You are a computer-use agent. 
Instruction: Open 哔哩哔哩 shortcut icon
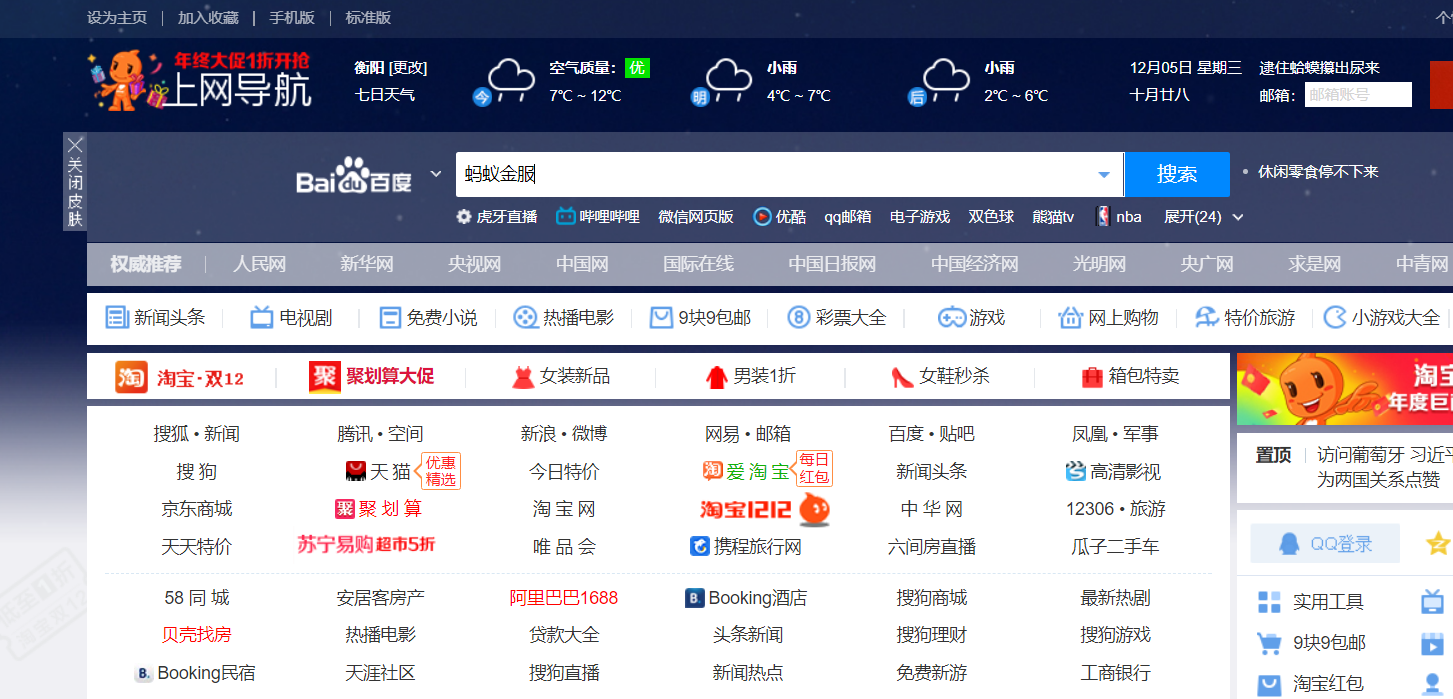tap(566, 217)
